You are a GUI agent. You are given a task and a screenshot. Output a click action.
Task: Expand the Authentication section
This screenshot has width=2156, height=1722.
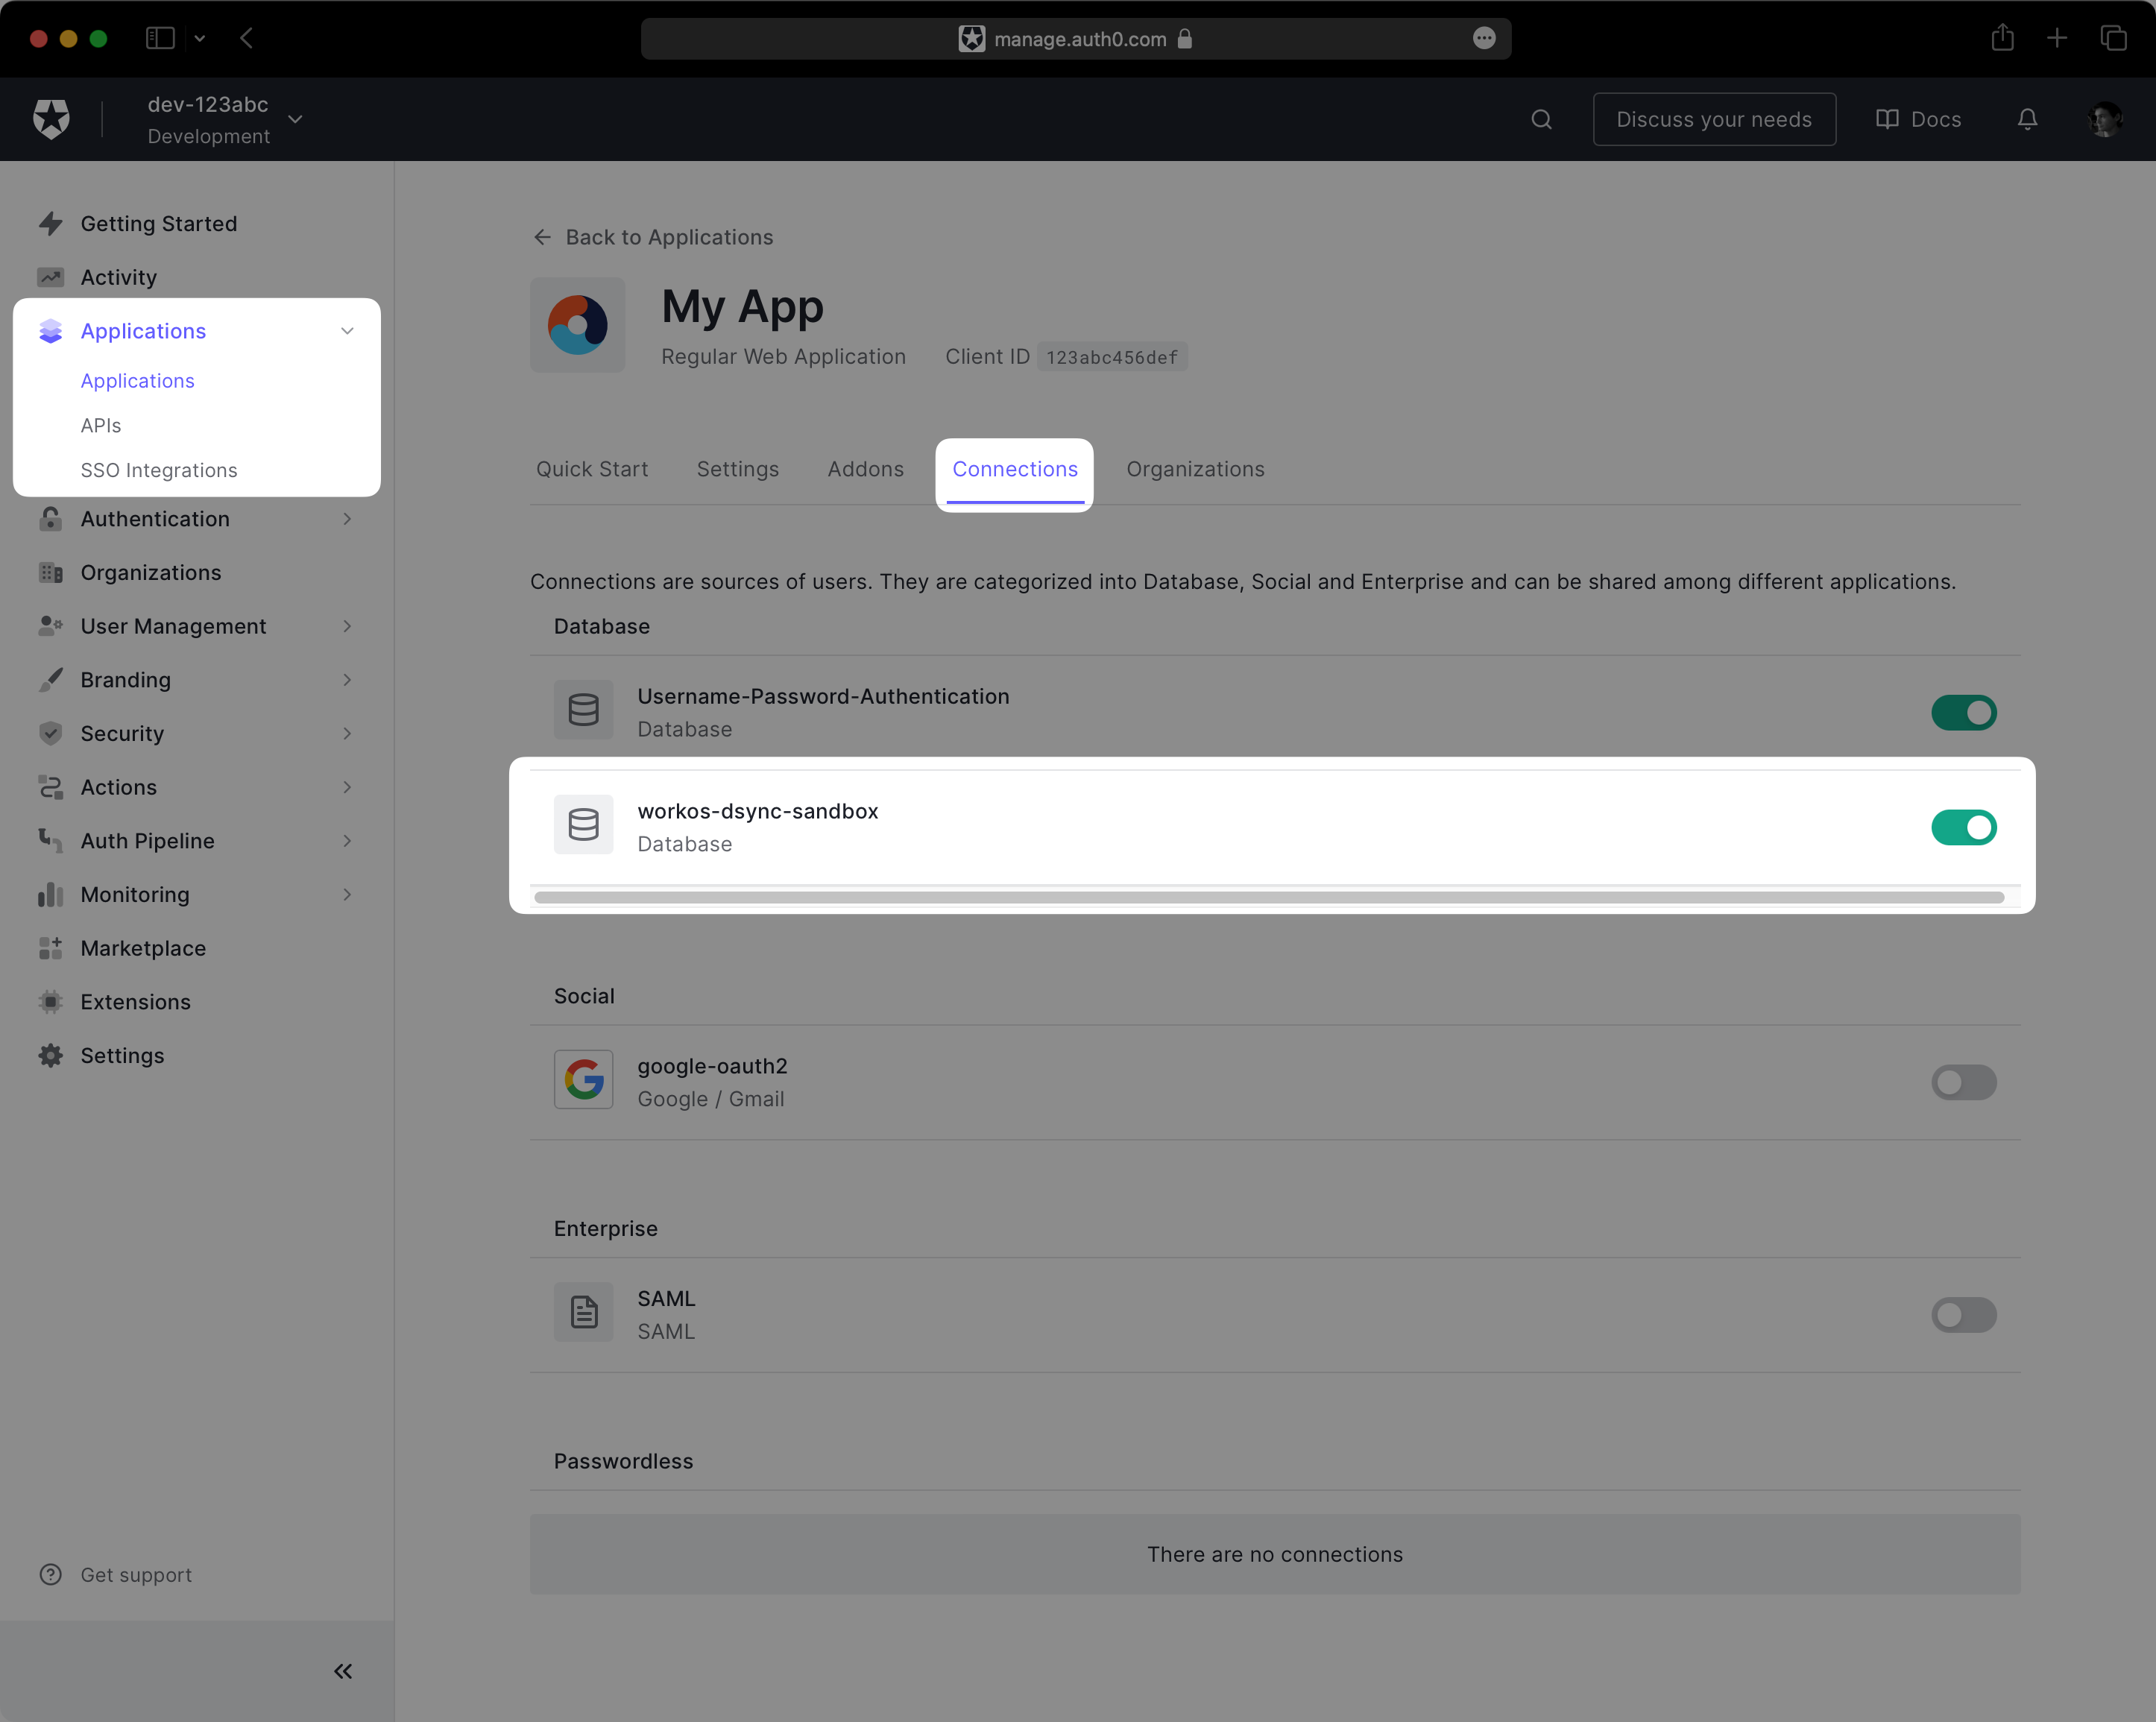(x=155, y=518)
